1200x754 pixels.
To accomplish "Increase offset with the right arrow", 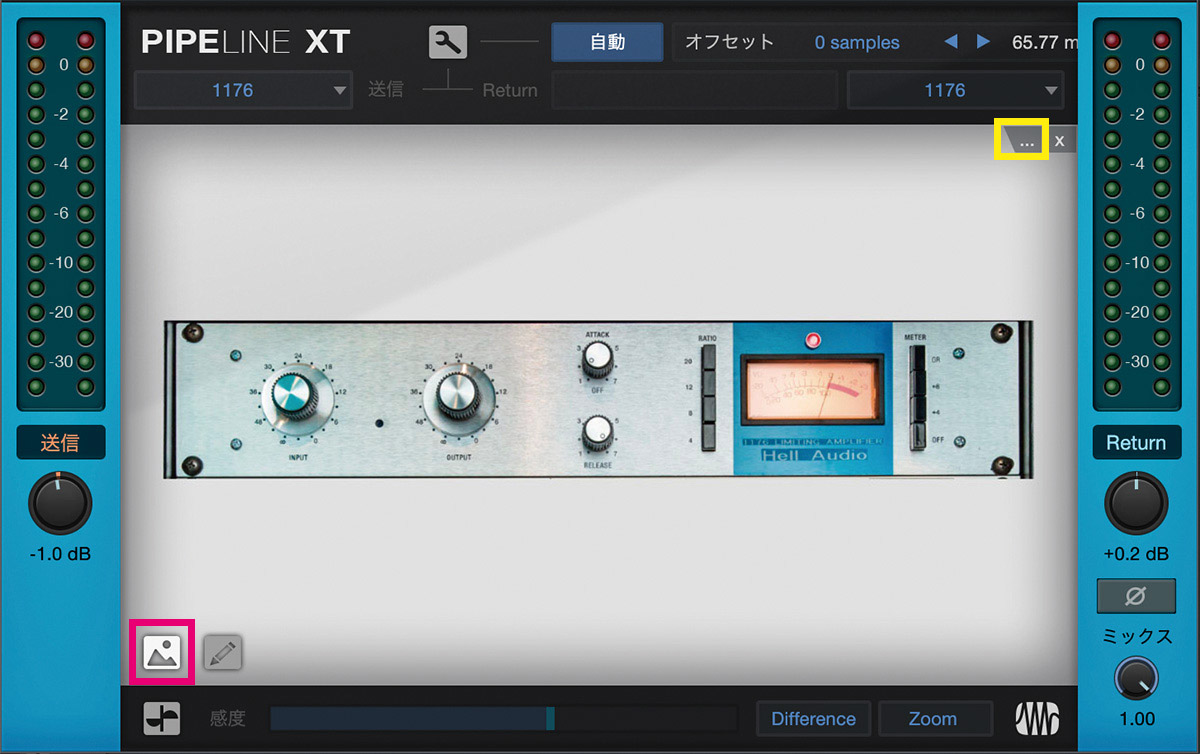I will coord(983,42).
